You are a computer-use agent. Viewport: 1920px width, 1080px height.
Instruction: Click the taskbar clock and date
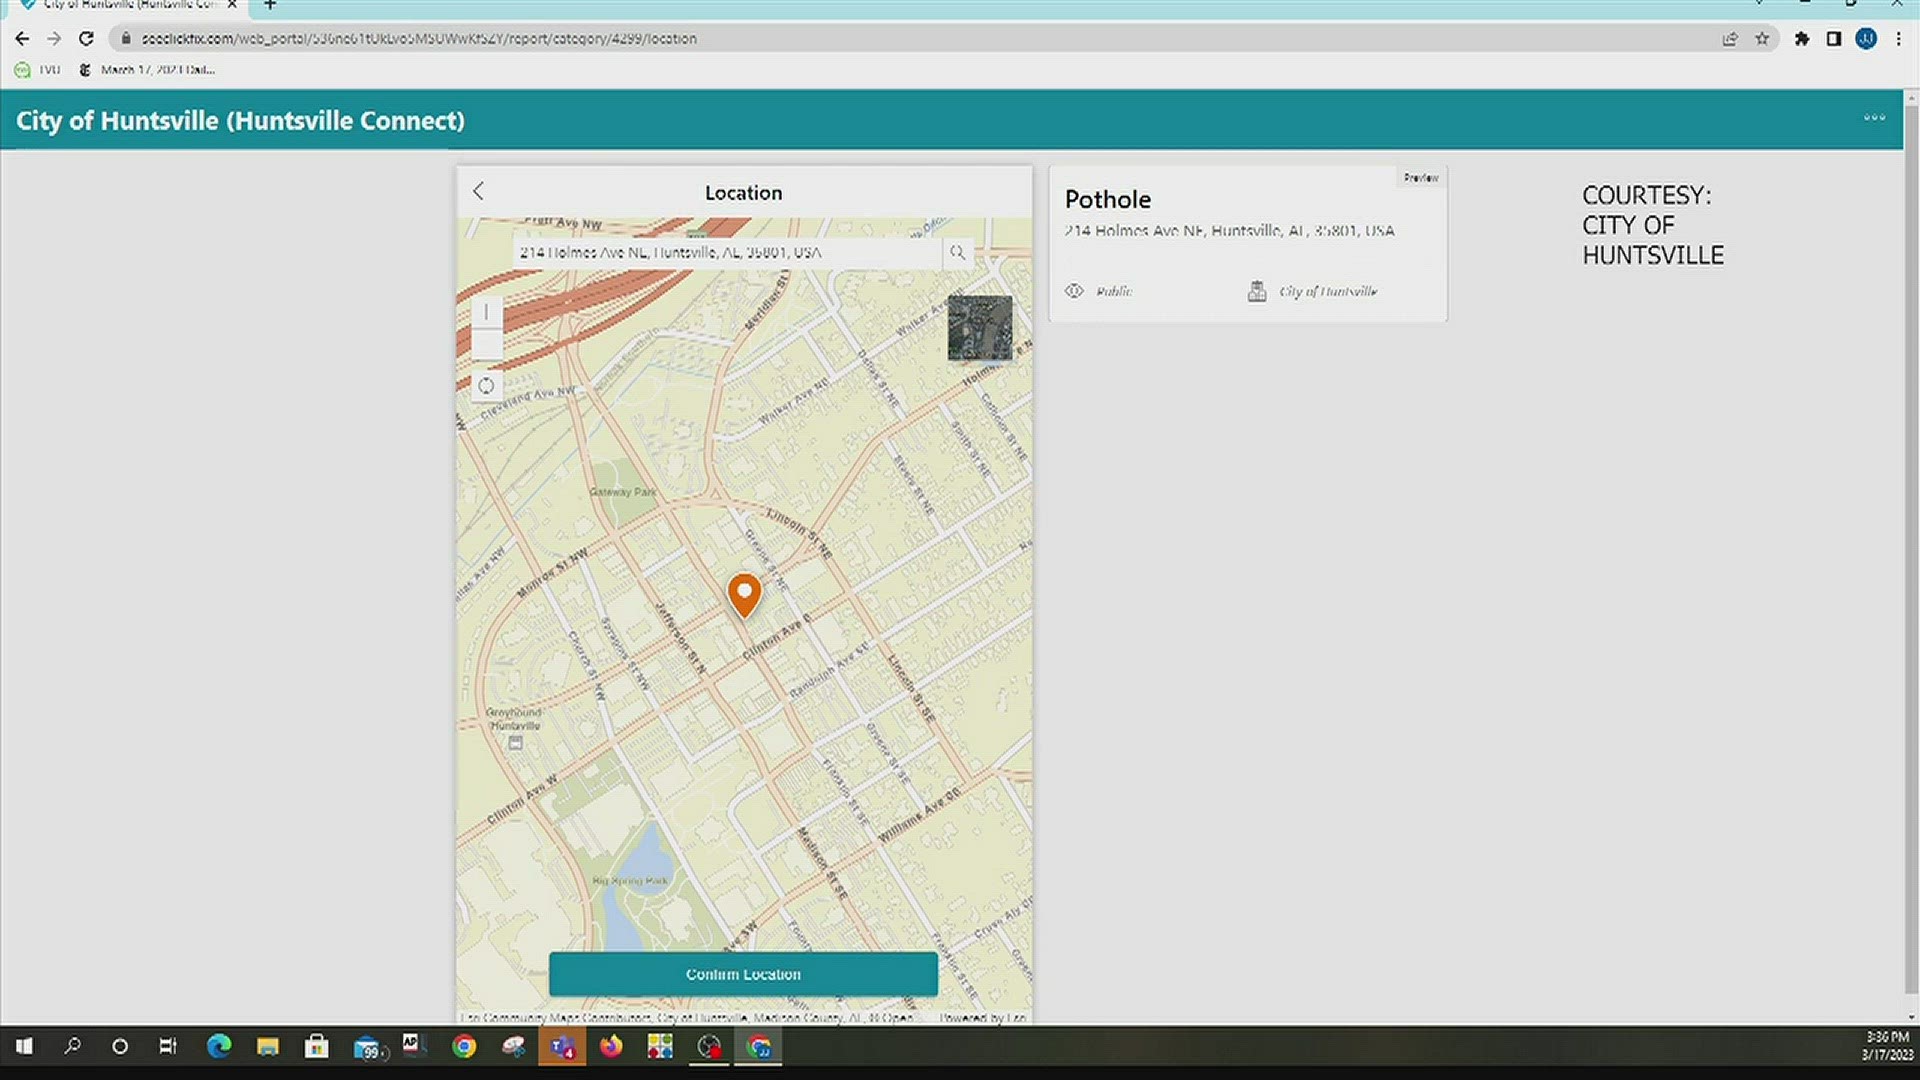point(1887,1046)
